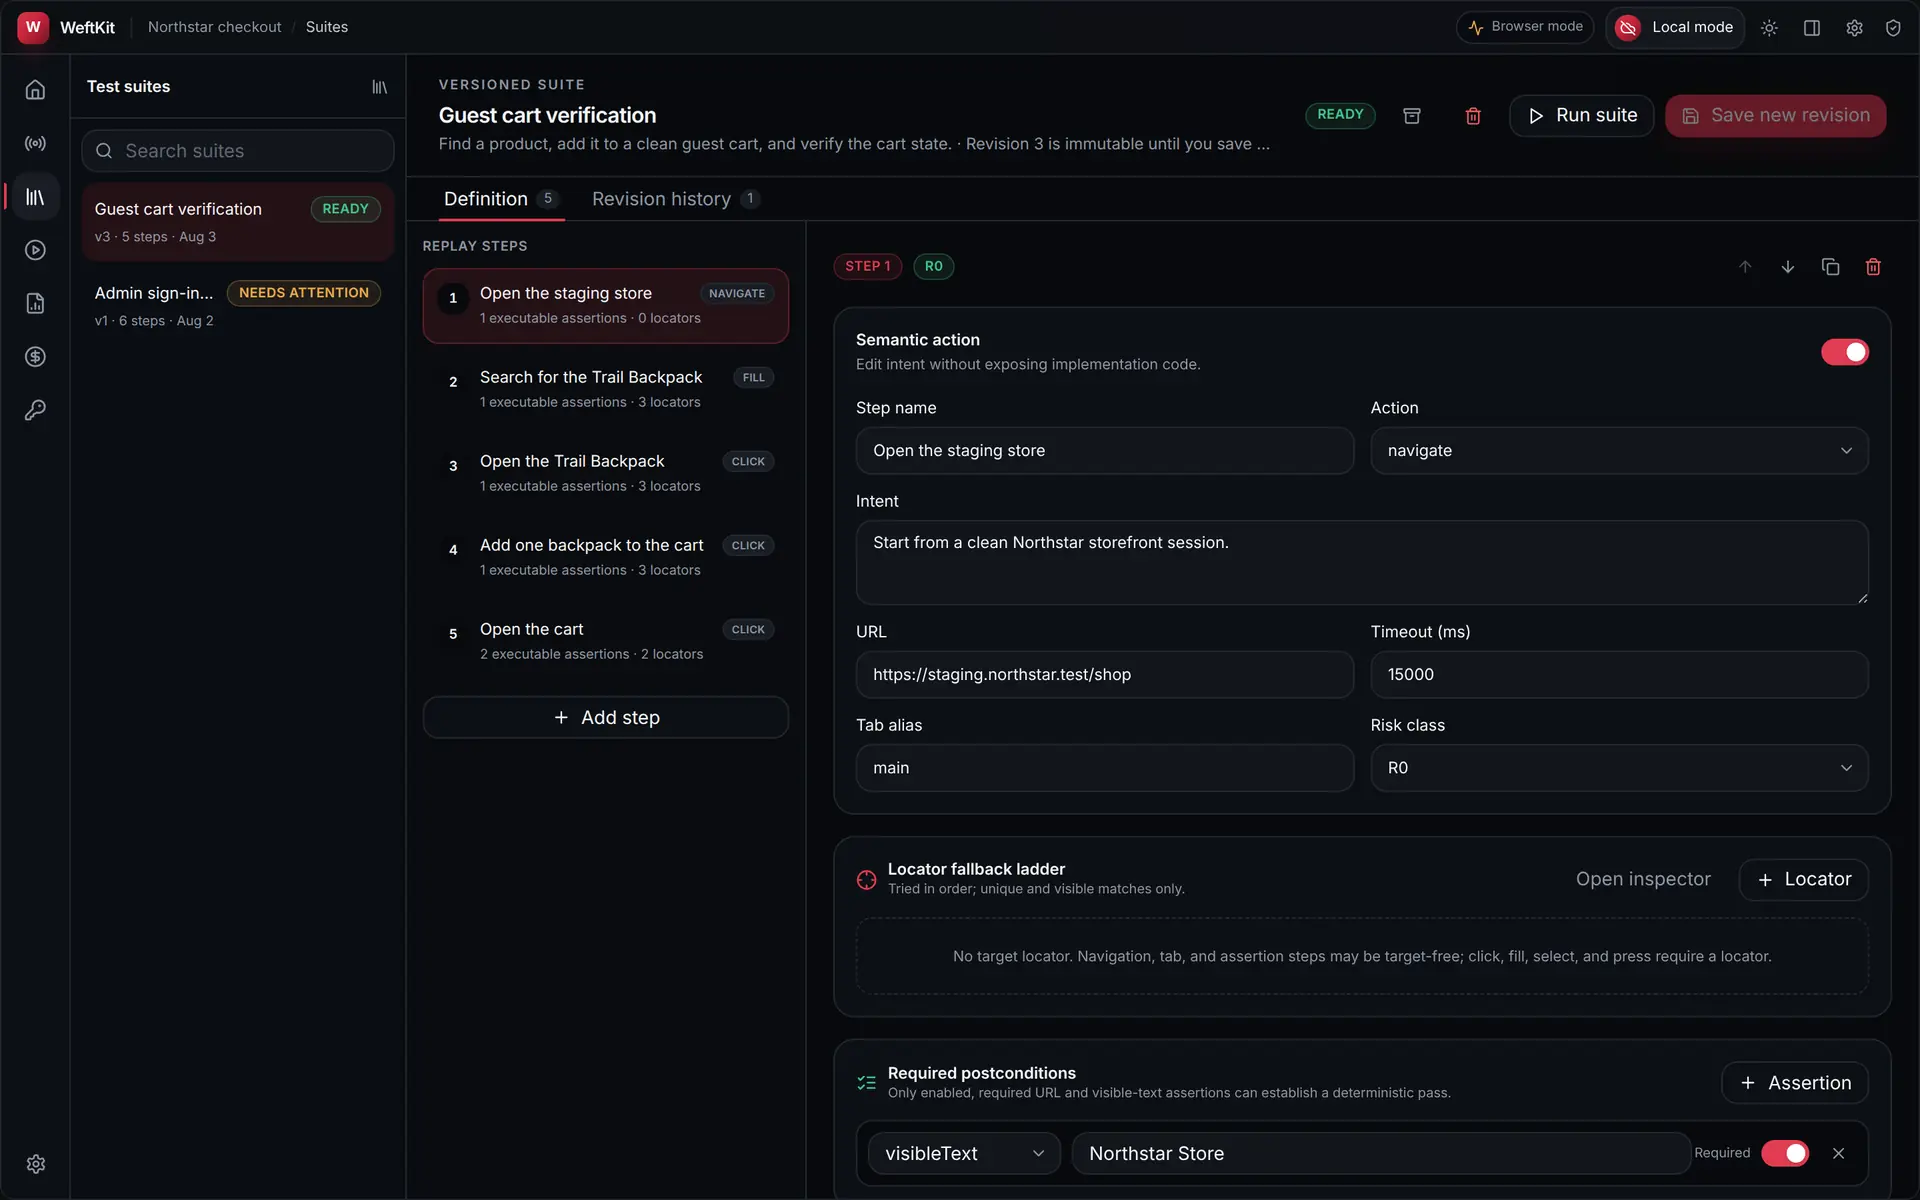Viewport: 1920px width, 1200px height.
Task: Select step Open the Trail Backpack
Action: (x=605, y=473)
